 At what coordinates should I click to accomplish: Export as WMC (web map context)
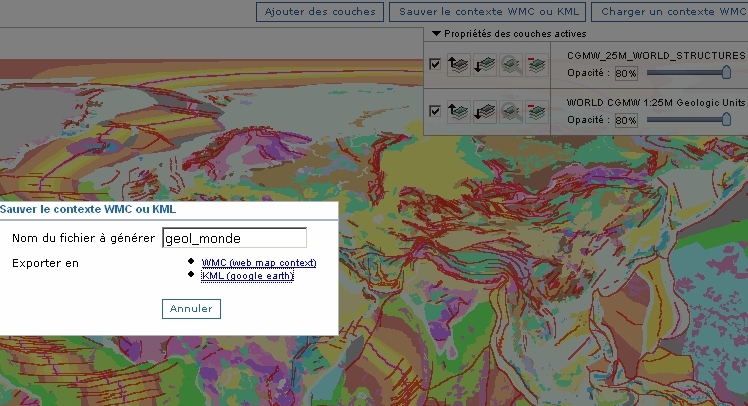259,262
